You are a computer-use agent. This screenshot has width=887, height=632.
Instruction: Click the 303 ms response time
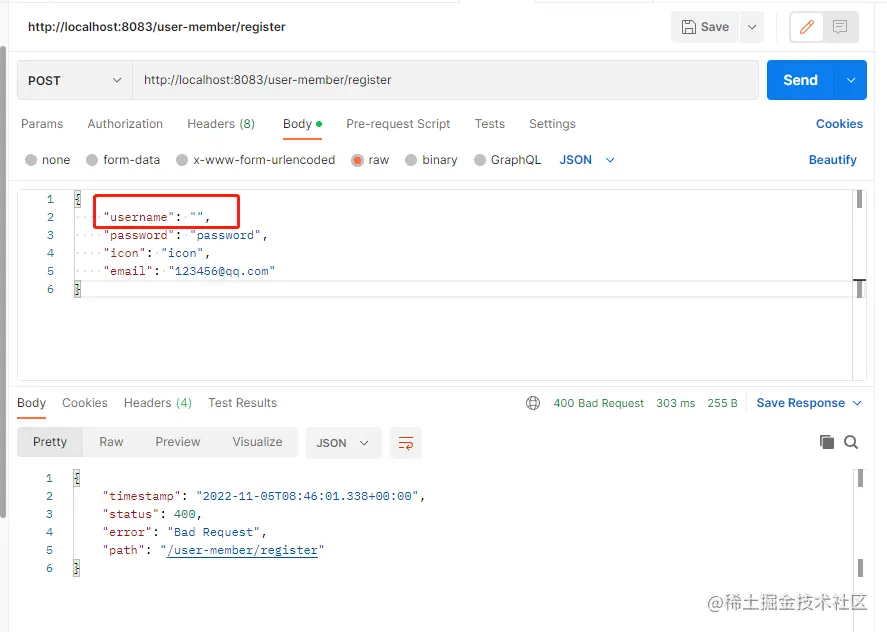tap(675, 403)
